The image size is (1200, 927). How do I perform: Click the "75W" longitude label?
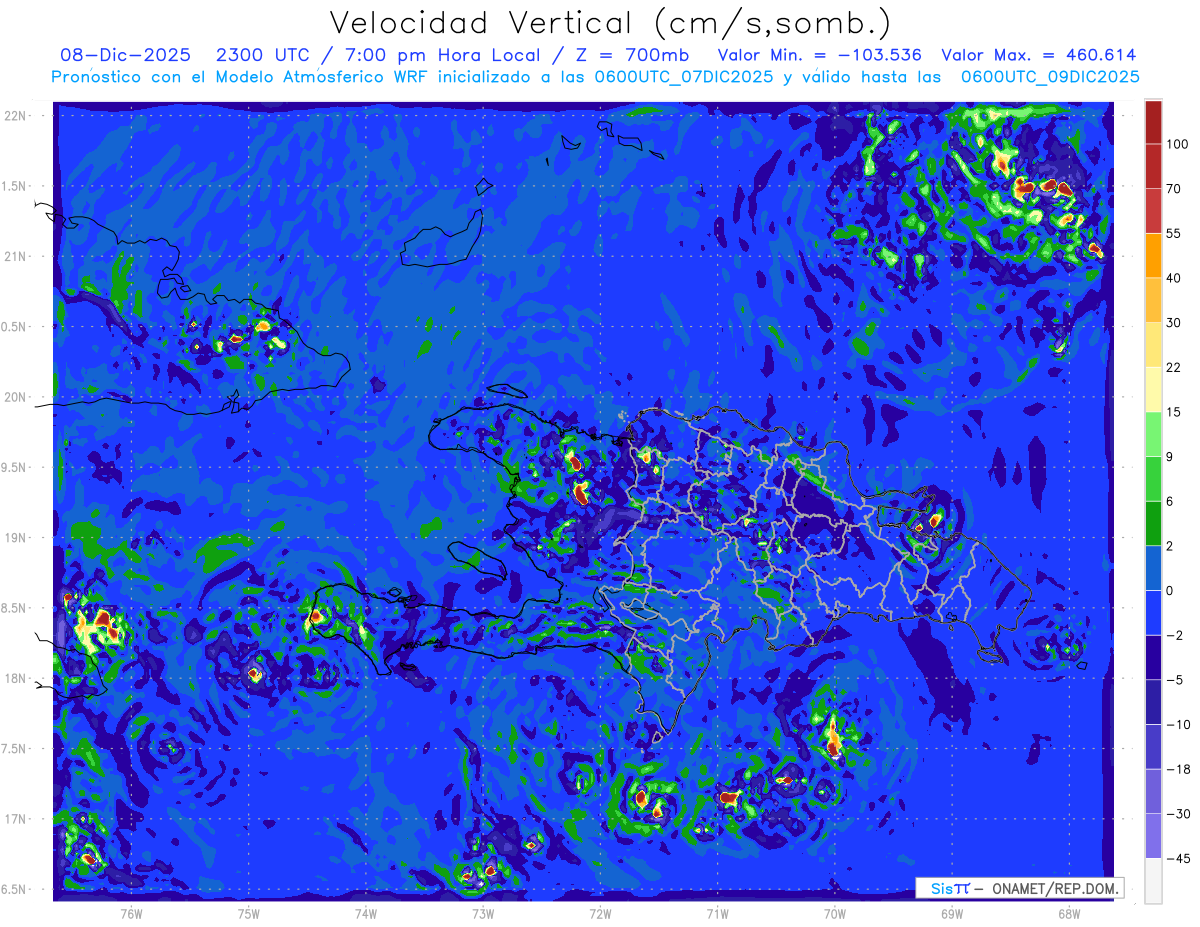(249, 913)
